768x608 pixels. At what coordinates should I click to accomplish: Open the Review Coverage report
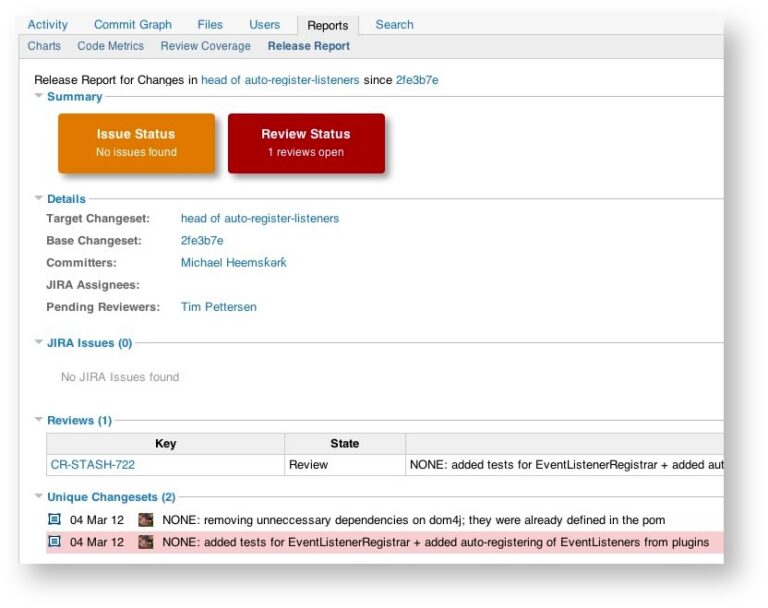tap(206, 46)
